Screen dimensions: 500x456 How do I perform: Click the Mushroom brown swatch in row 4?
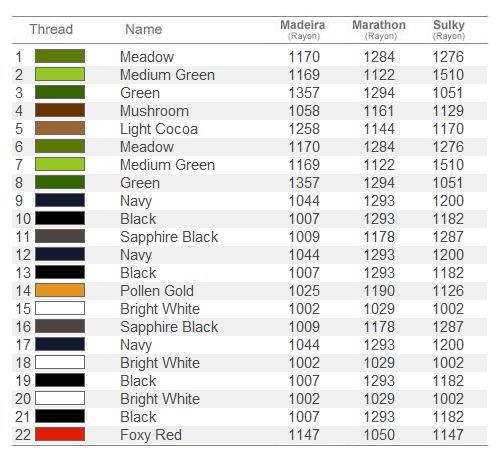(60, 110)
